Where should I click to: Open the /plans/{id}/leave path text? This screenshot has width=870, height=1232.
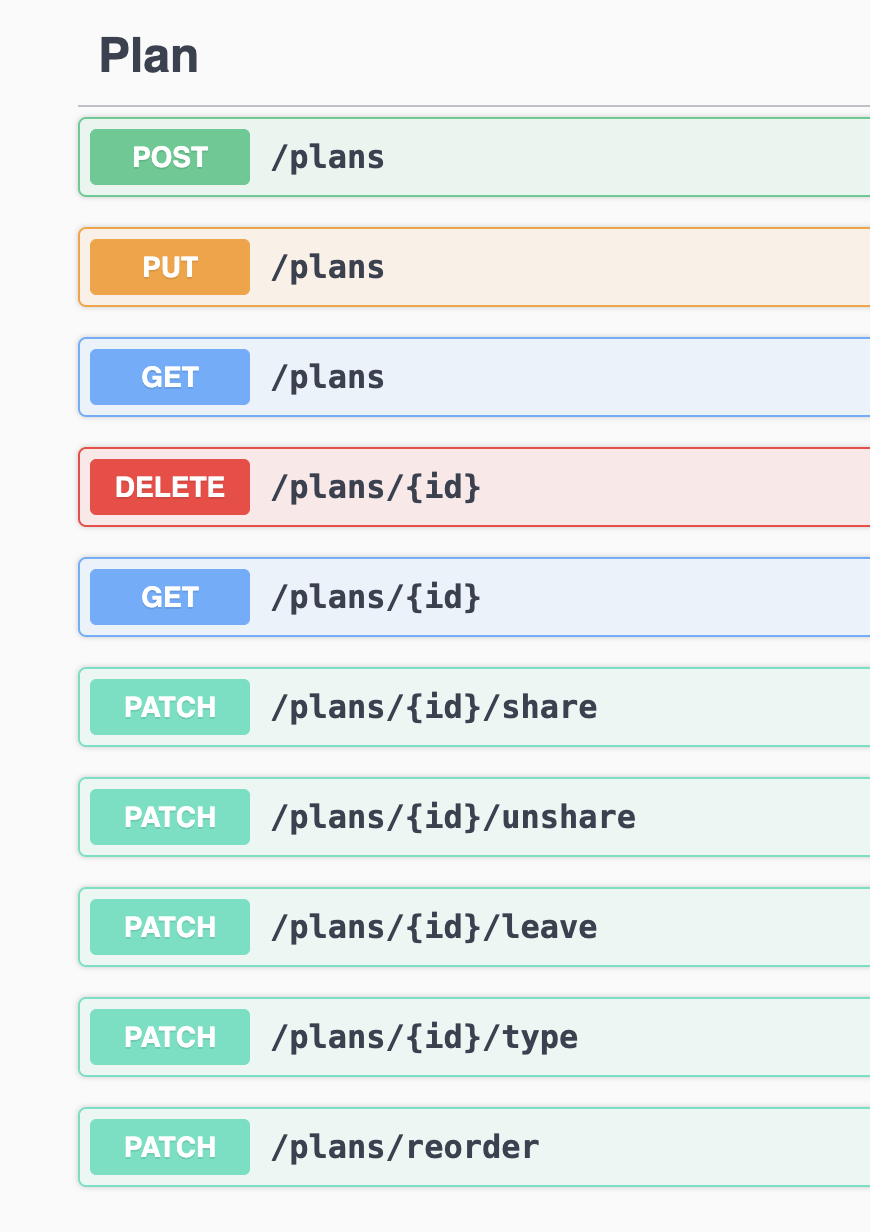click(434, 927)
